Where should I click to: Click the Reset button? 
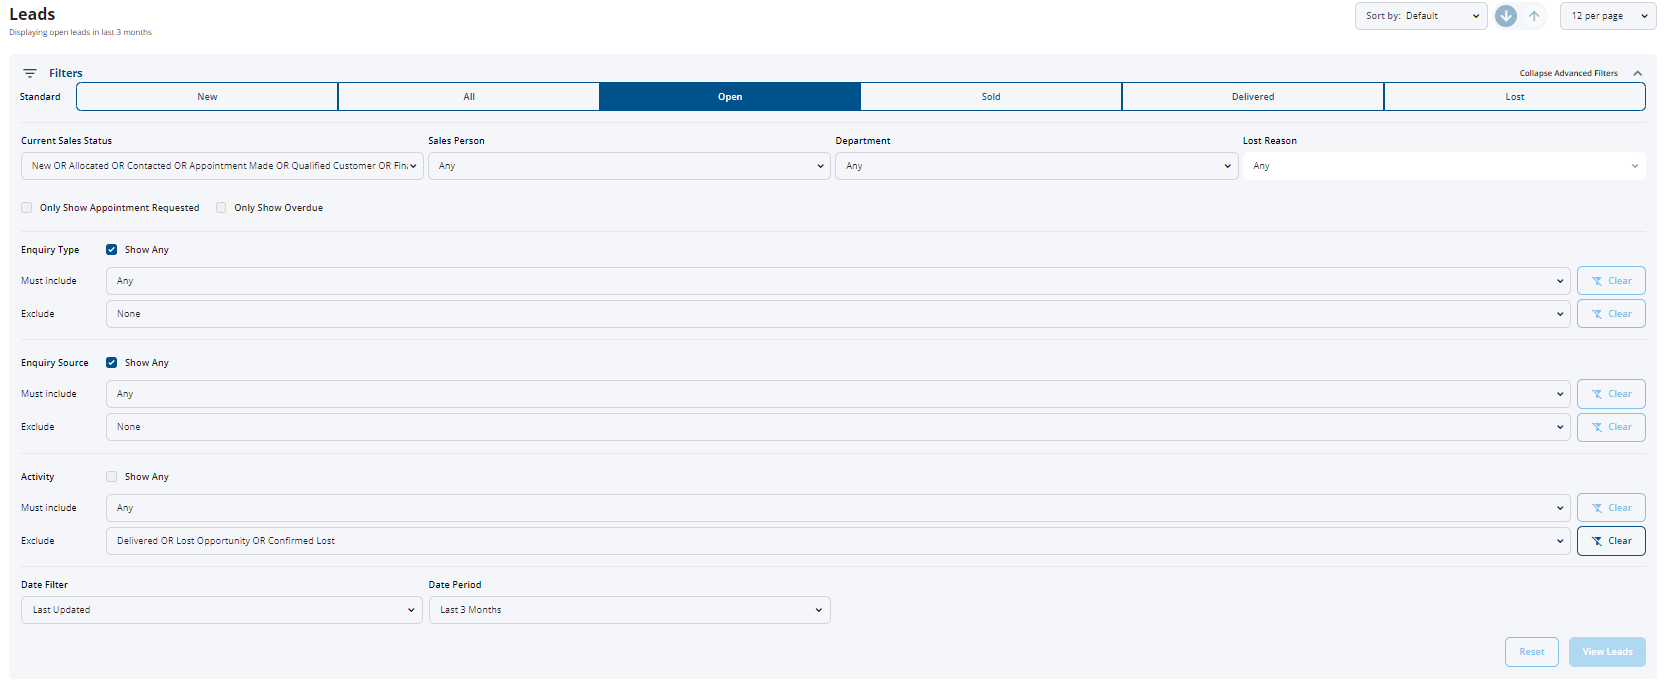(1532, 652)
